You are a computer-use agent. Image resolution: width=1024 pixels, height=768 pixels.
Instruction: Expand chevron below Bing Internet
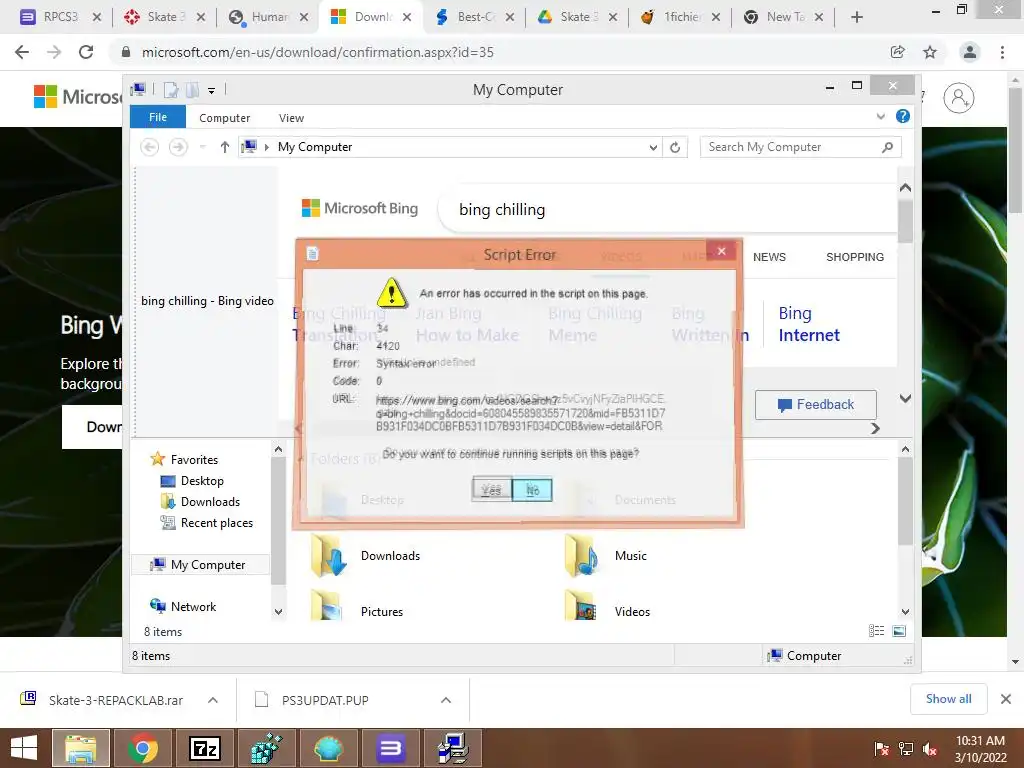tap(905, 398)
